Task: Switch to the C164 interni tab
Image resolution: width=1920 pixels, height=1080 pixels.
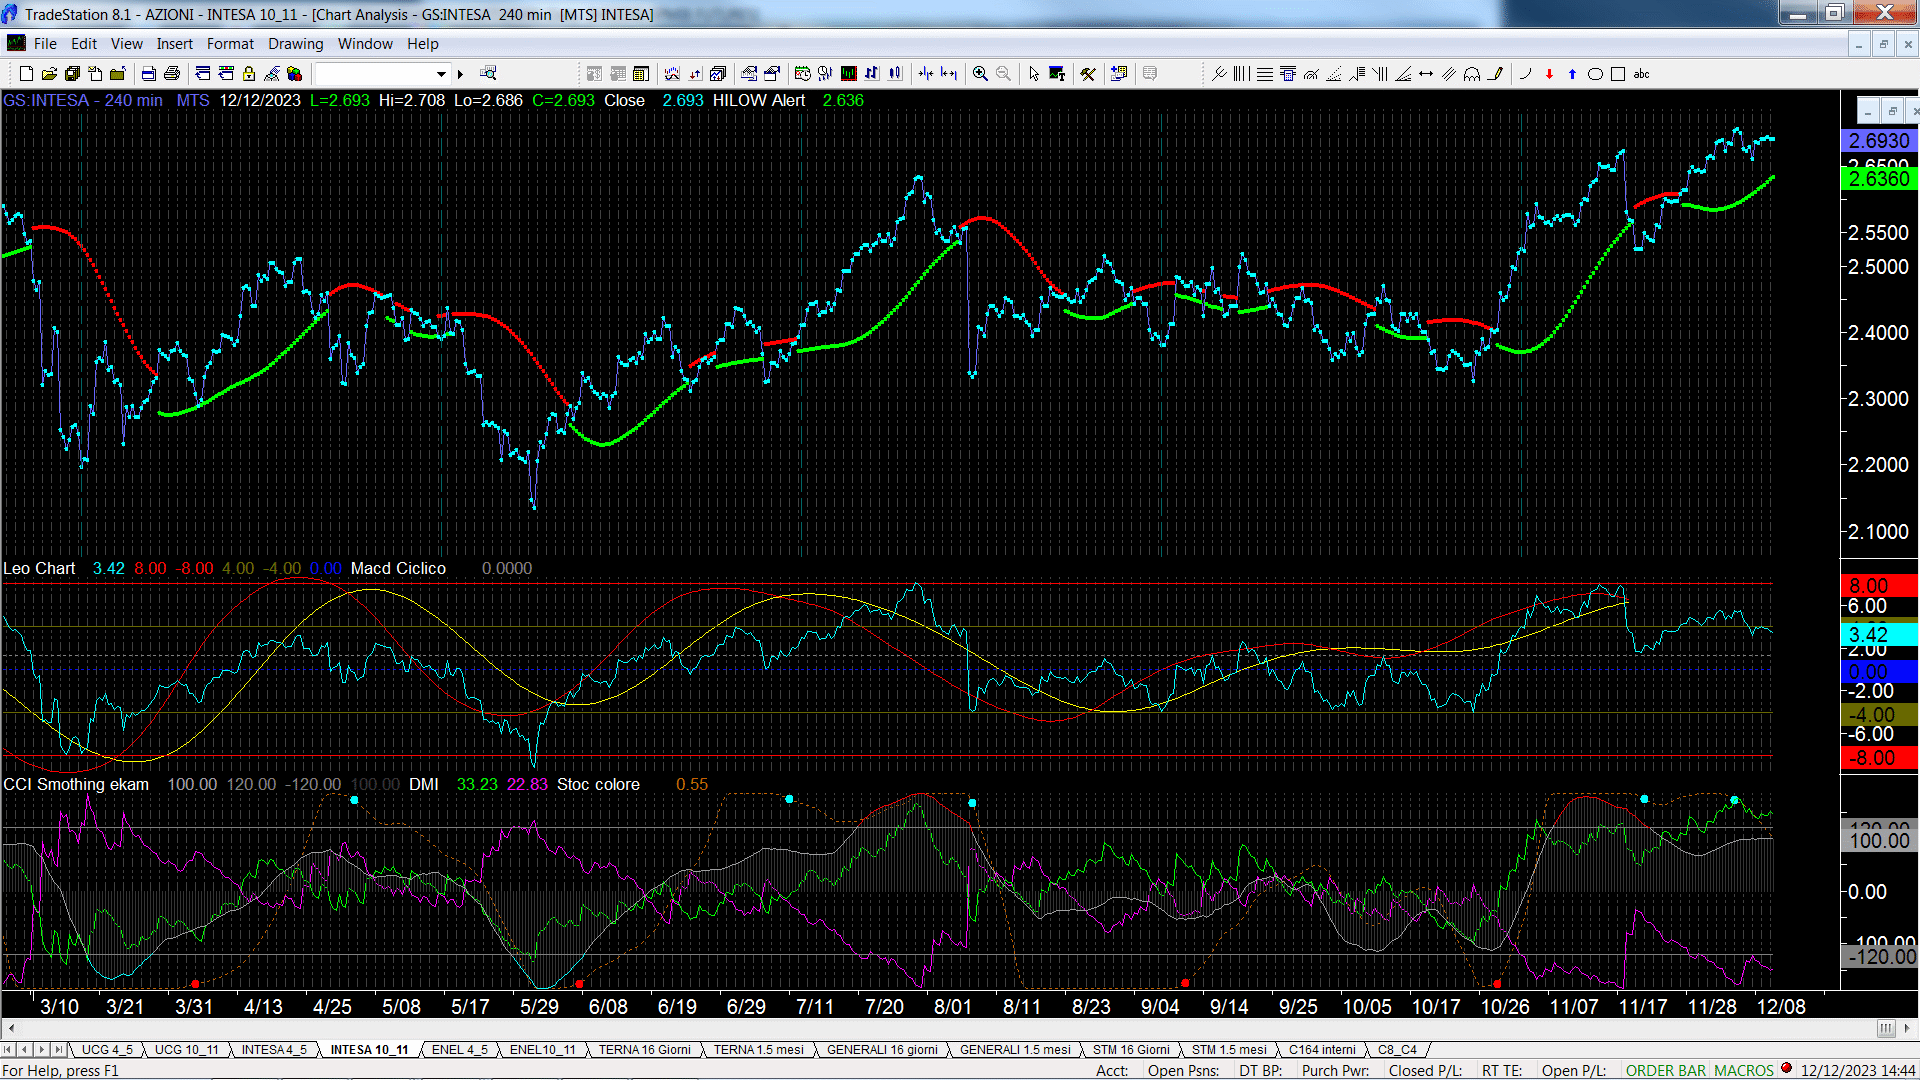Action: click(x=1322, y=1050)
